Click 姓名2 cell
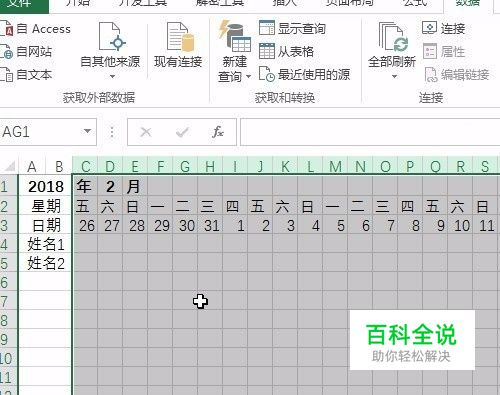Image resolution: width=500 pixels, height=395 pixels. pos(46,263)
